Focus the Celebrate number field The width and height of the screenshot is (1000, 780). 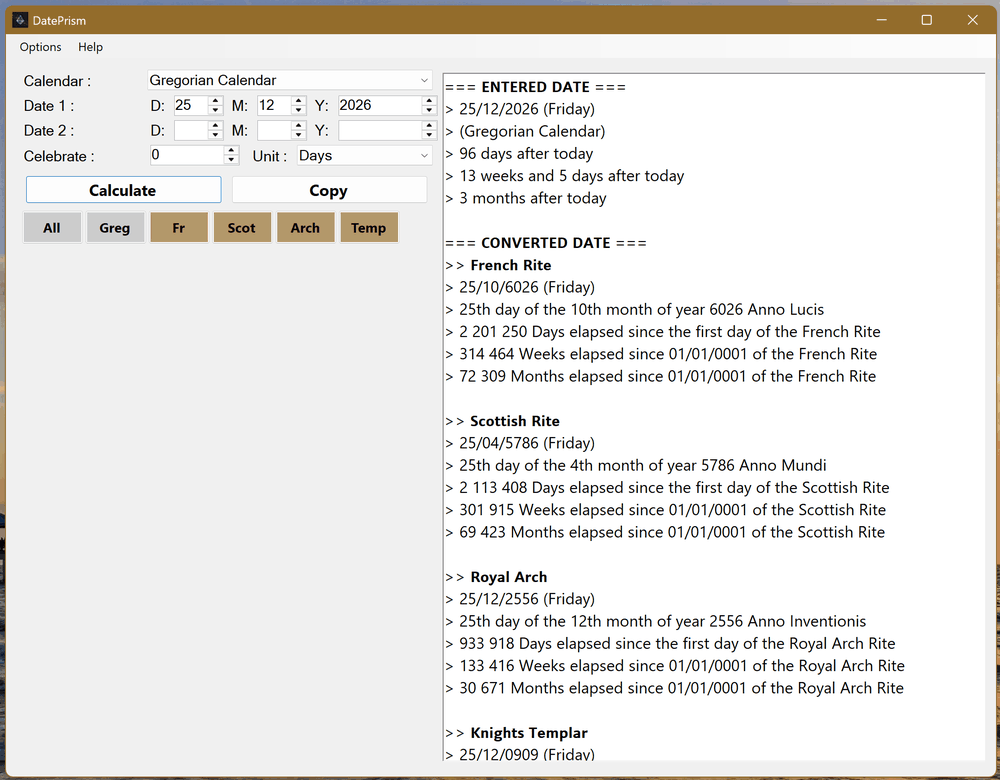pos(188,155)
